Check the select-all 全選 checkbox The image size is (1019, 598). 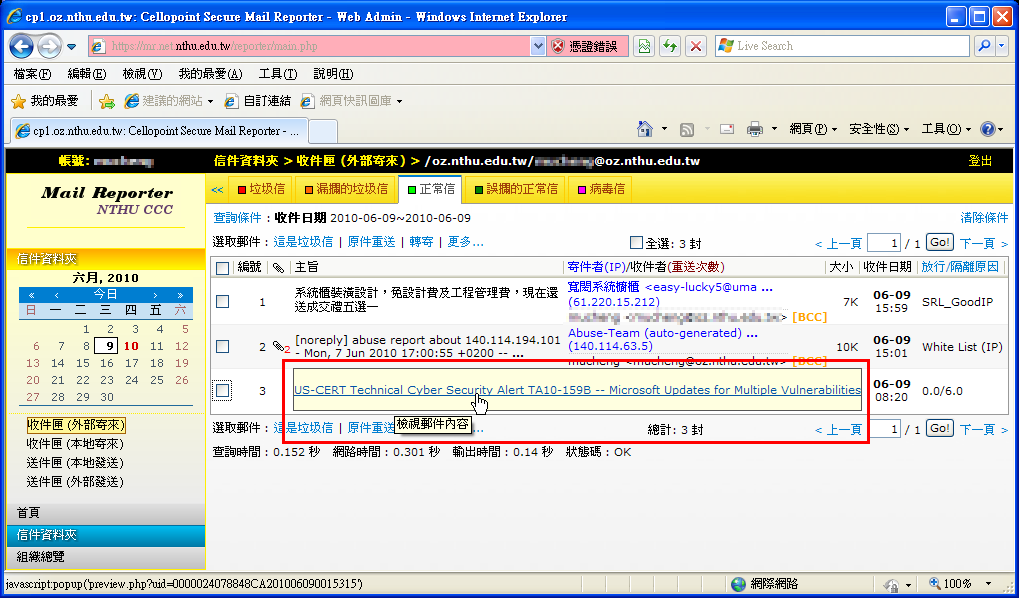click(636, 243)
